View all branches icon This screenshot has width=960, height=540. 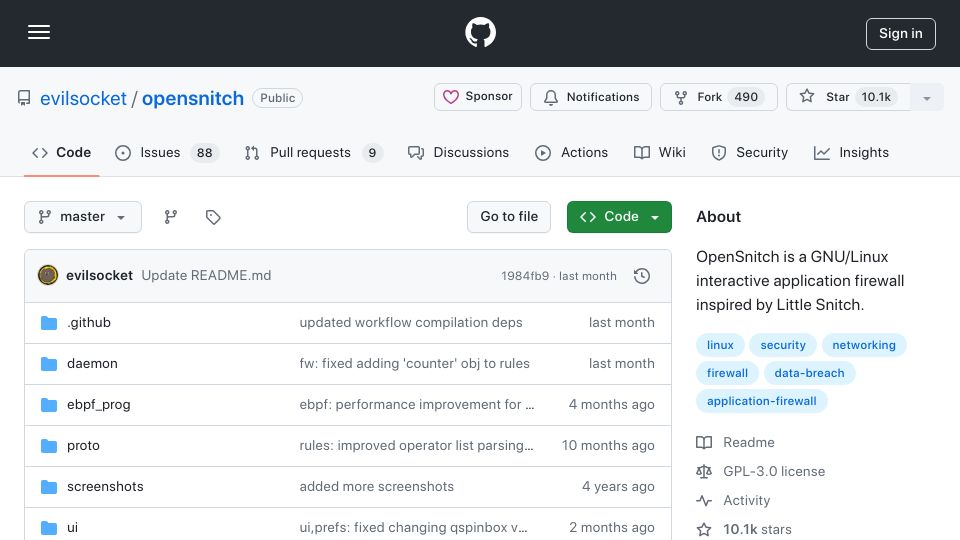tap(171, 217)
